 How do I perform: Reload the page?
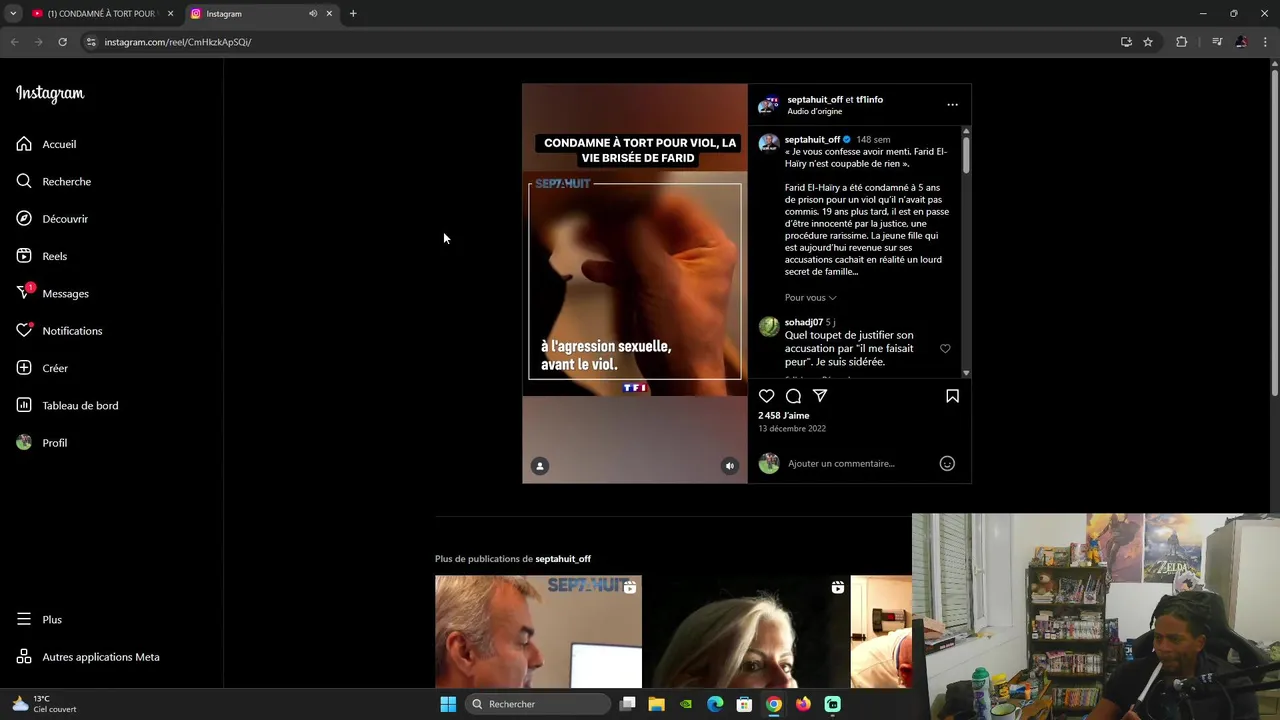click(62, 42)
